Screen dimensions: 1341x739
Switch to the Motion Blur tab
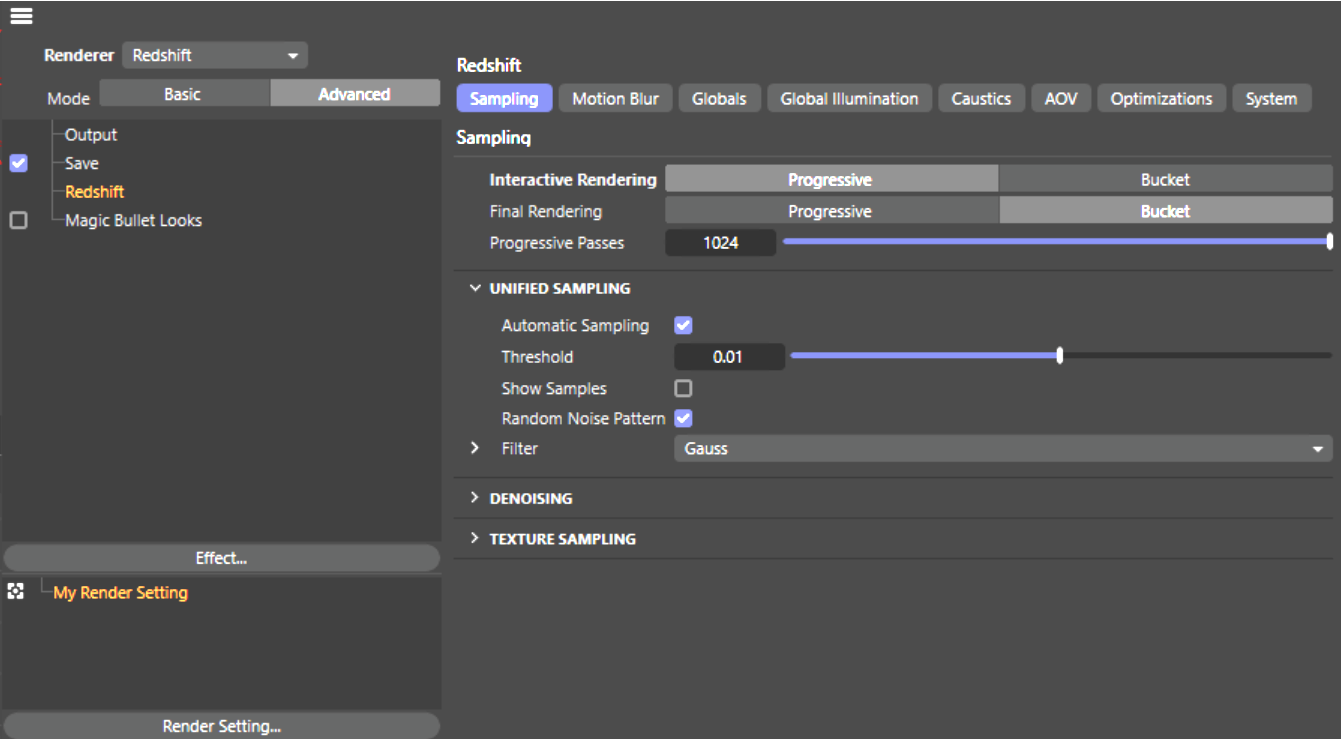pos(615,98)
